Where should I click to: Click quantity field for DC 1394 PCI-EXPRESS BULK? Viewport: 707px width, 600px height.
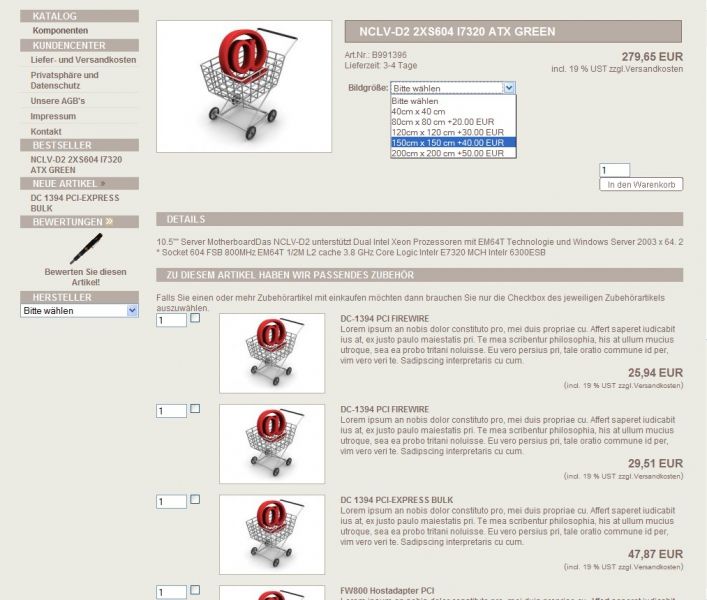(x=171, y=501)
